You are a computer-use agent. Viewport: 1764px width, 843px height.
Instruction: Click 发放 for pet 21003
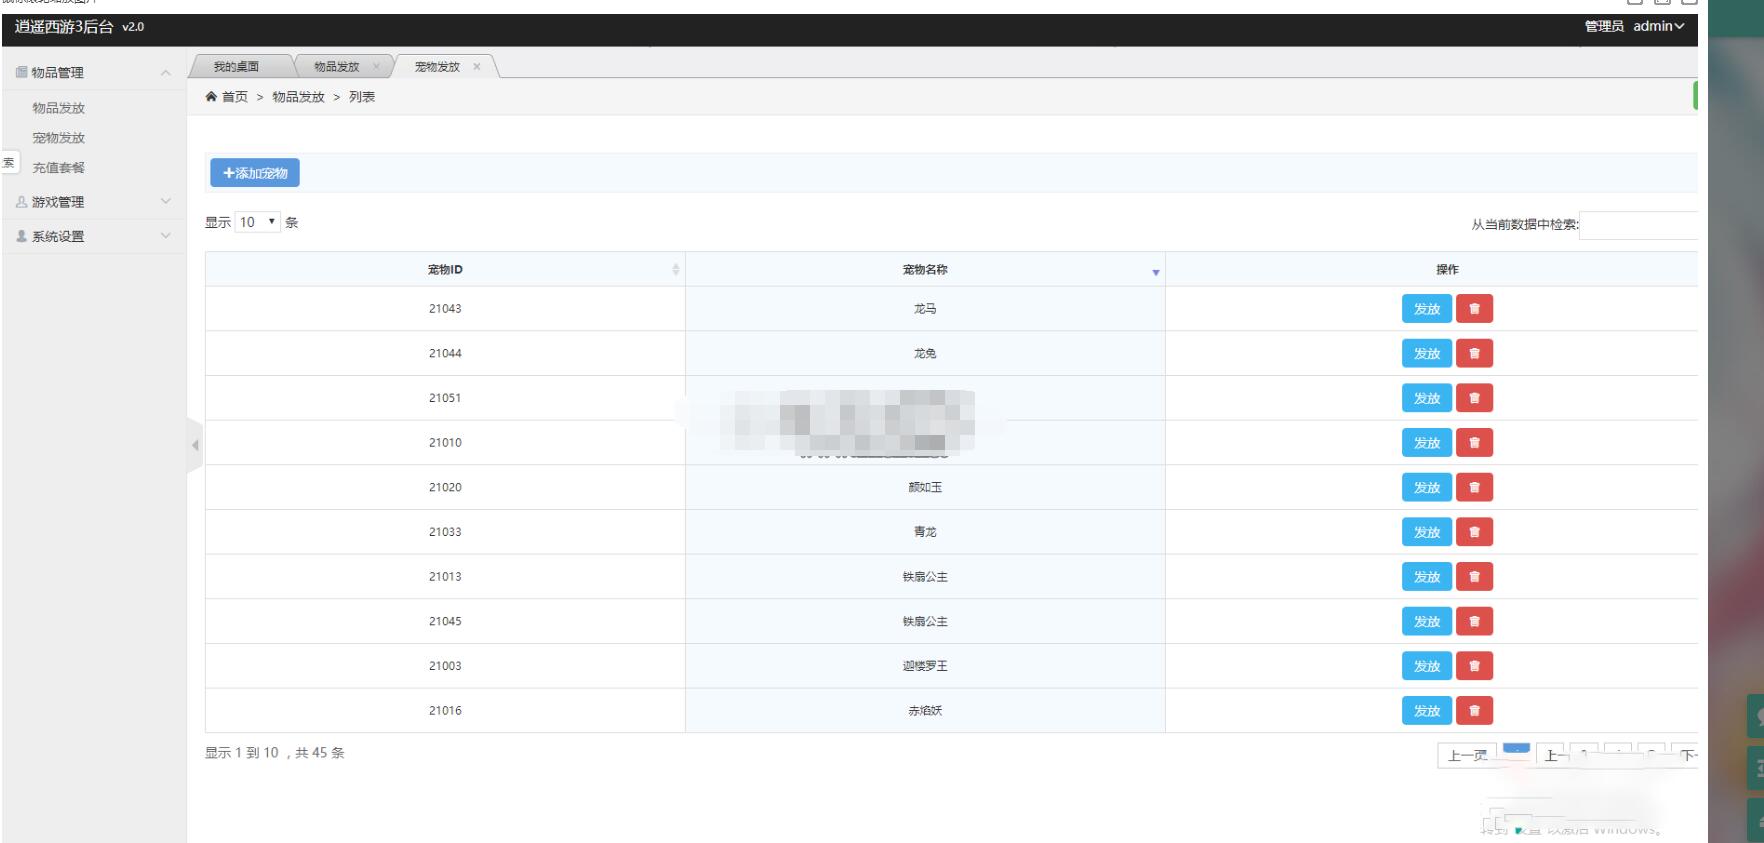point(1426,667)
